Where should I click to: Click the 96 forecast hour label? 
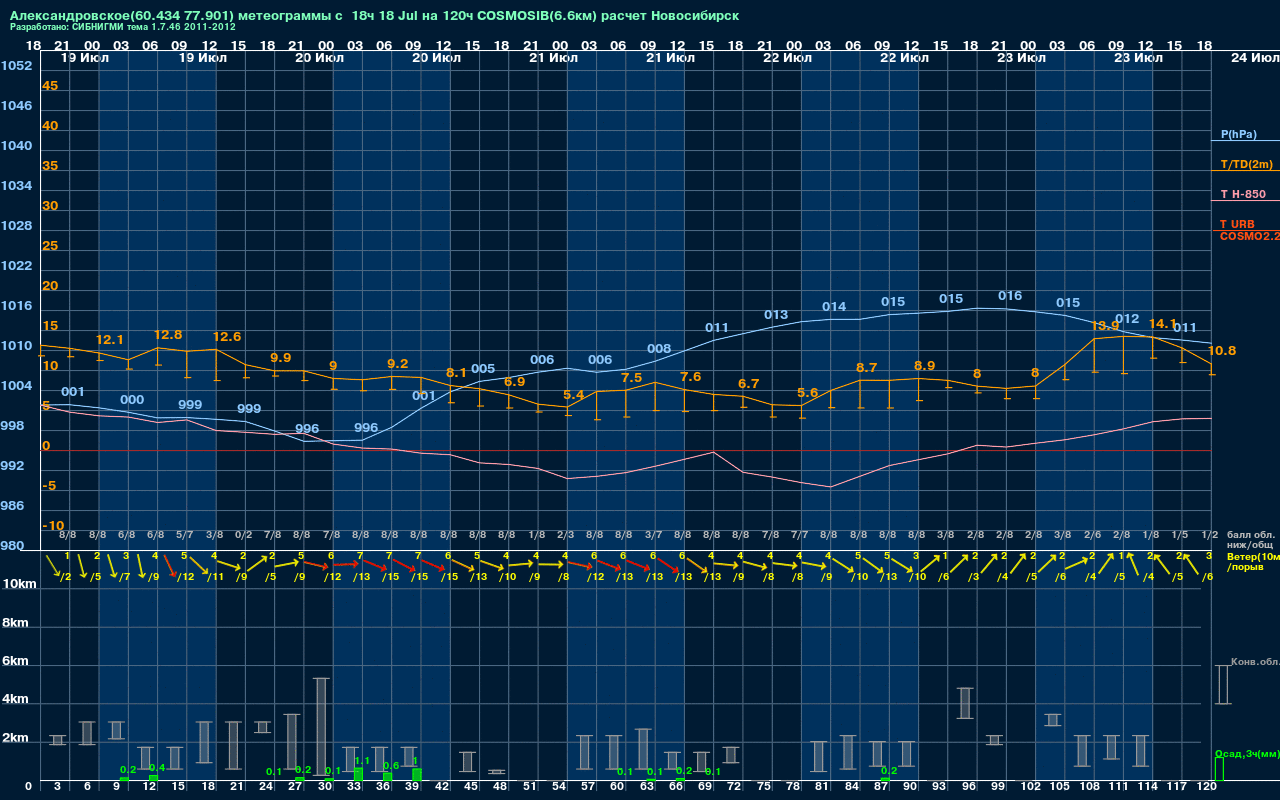(970, 788)
